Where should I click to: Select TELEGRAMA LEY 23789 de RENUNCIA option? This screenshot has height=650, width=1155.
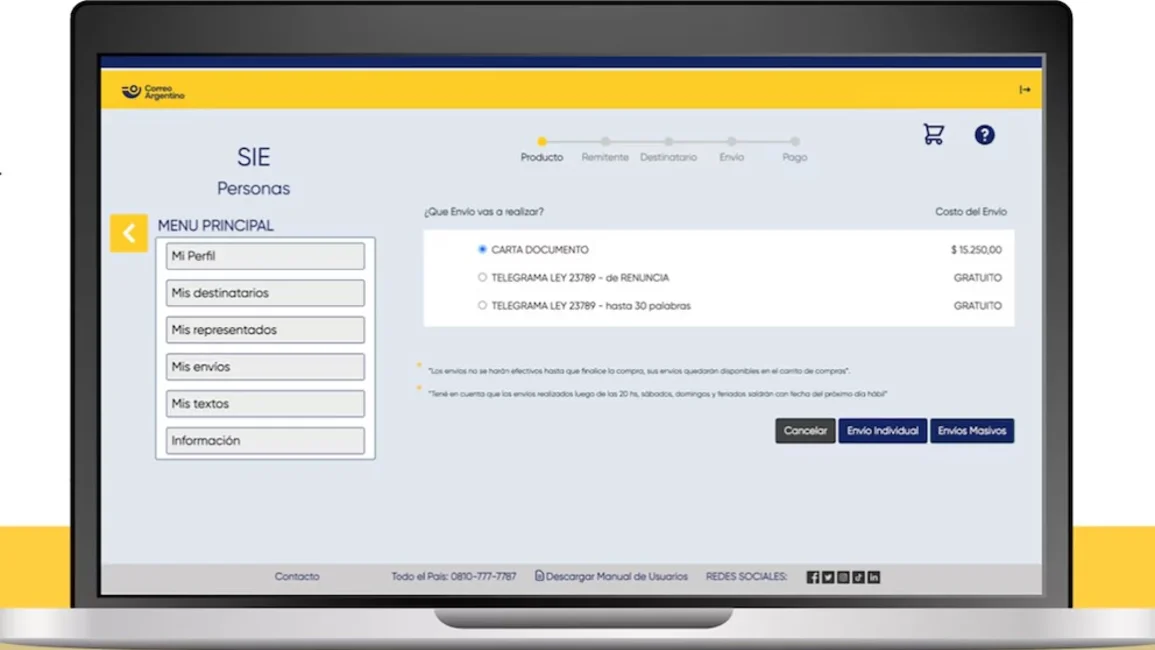point(482,278)
